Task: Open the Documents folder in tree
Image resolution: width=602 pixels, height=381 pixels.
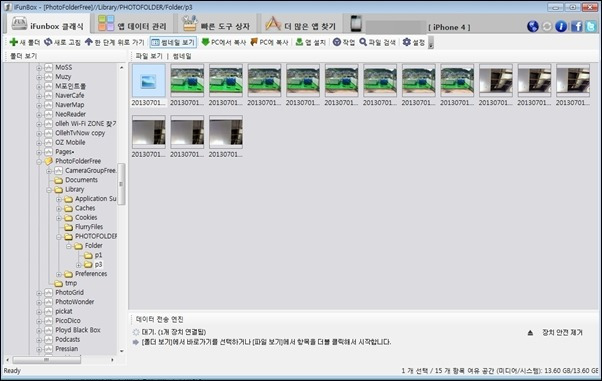Action: 81,180
